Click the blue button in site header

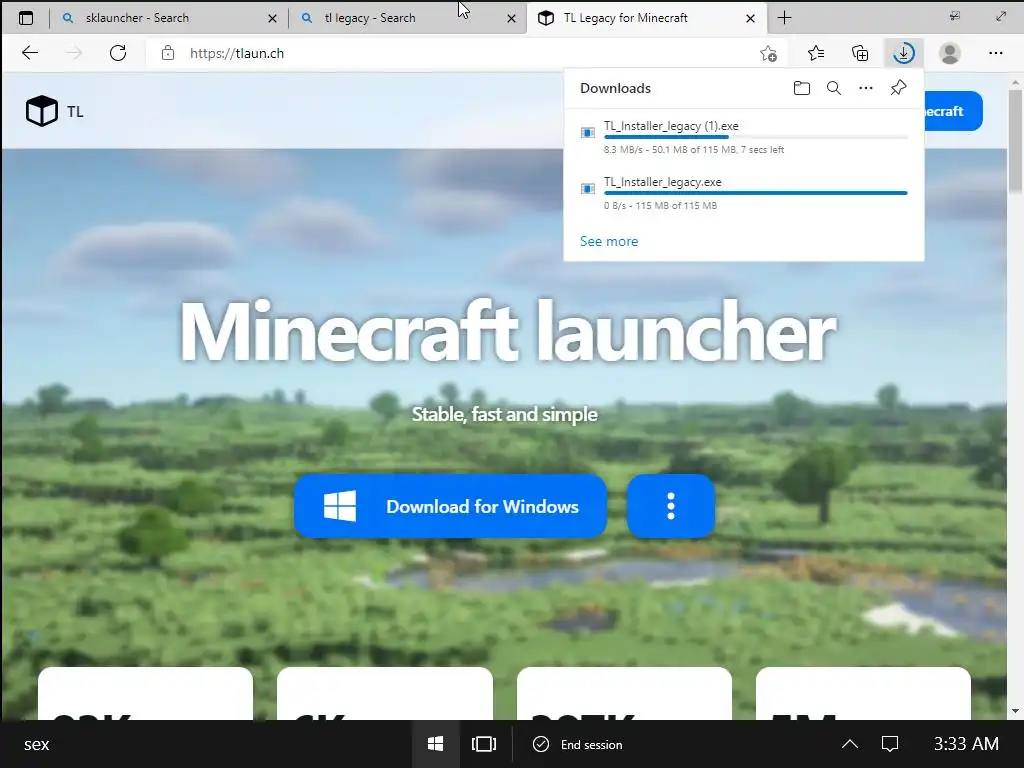click(x=953, y=111)
